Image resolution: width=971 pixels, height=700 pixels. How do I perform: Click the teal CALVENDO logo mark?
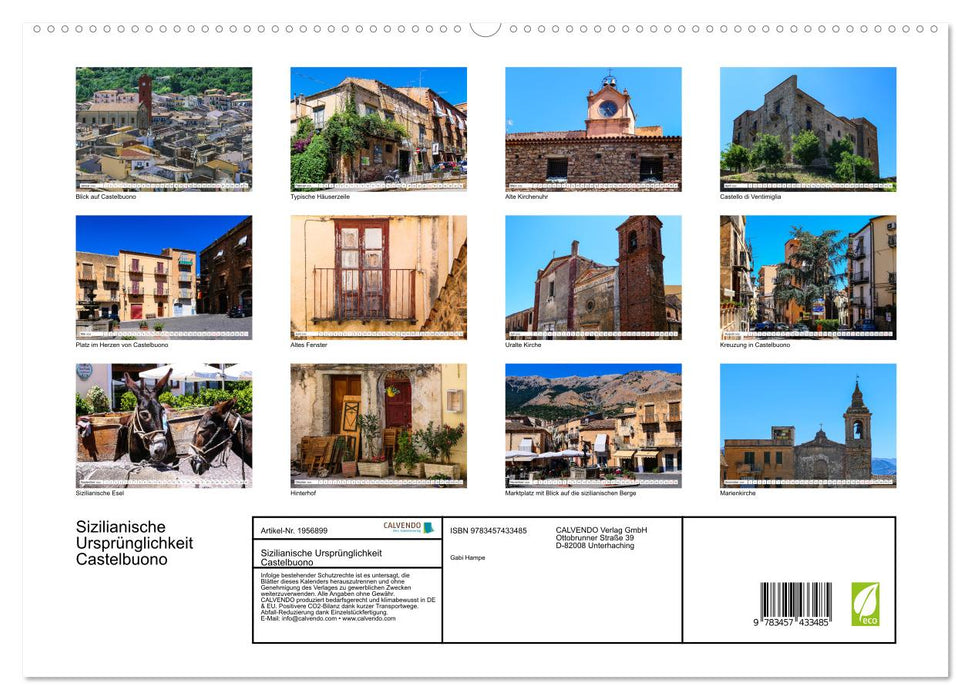point(429,527)
